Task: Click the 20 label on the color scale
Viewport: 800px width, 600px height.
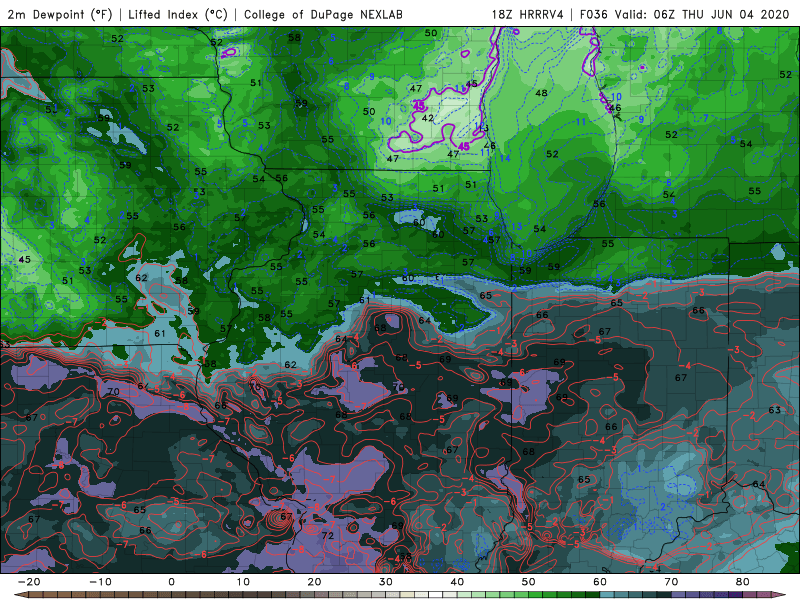Action: tap(314, 582)
